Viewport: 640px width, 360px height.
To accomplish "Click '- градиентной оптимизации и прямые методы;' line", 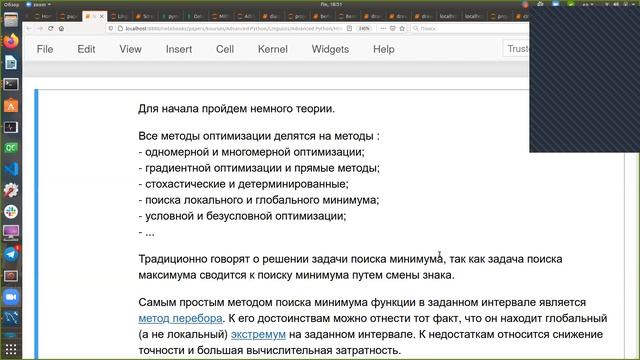I will pyautogui.click(x=259, y=168).
